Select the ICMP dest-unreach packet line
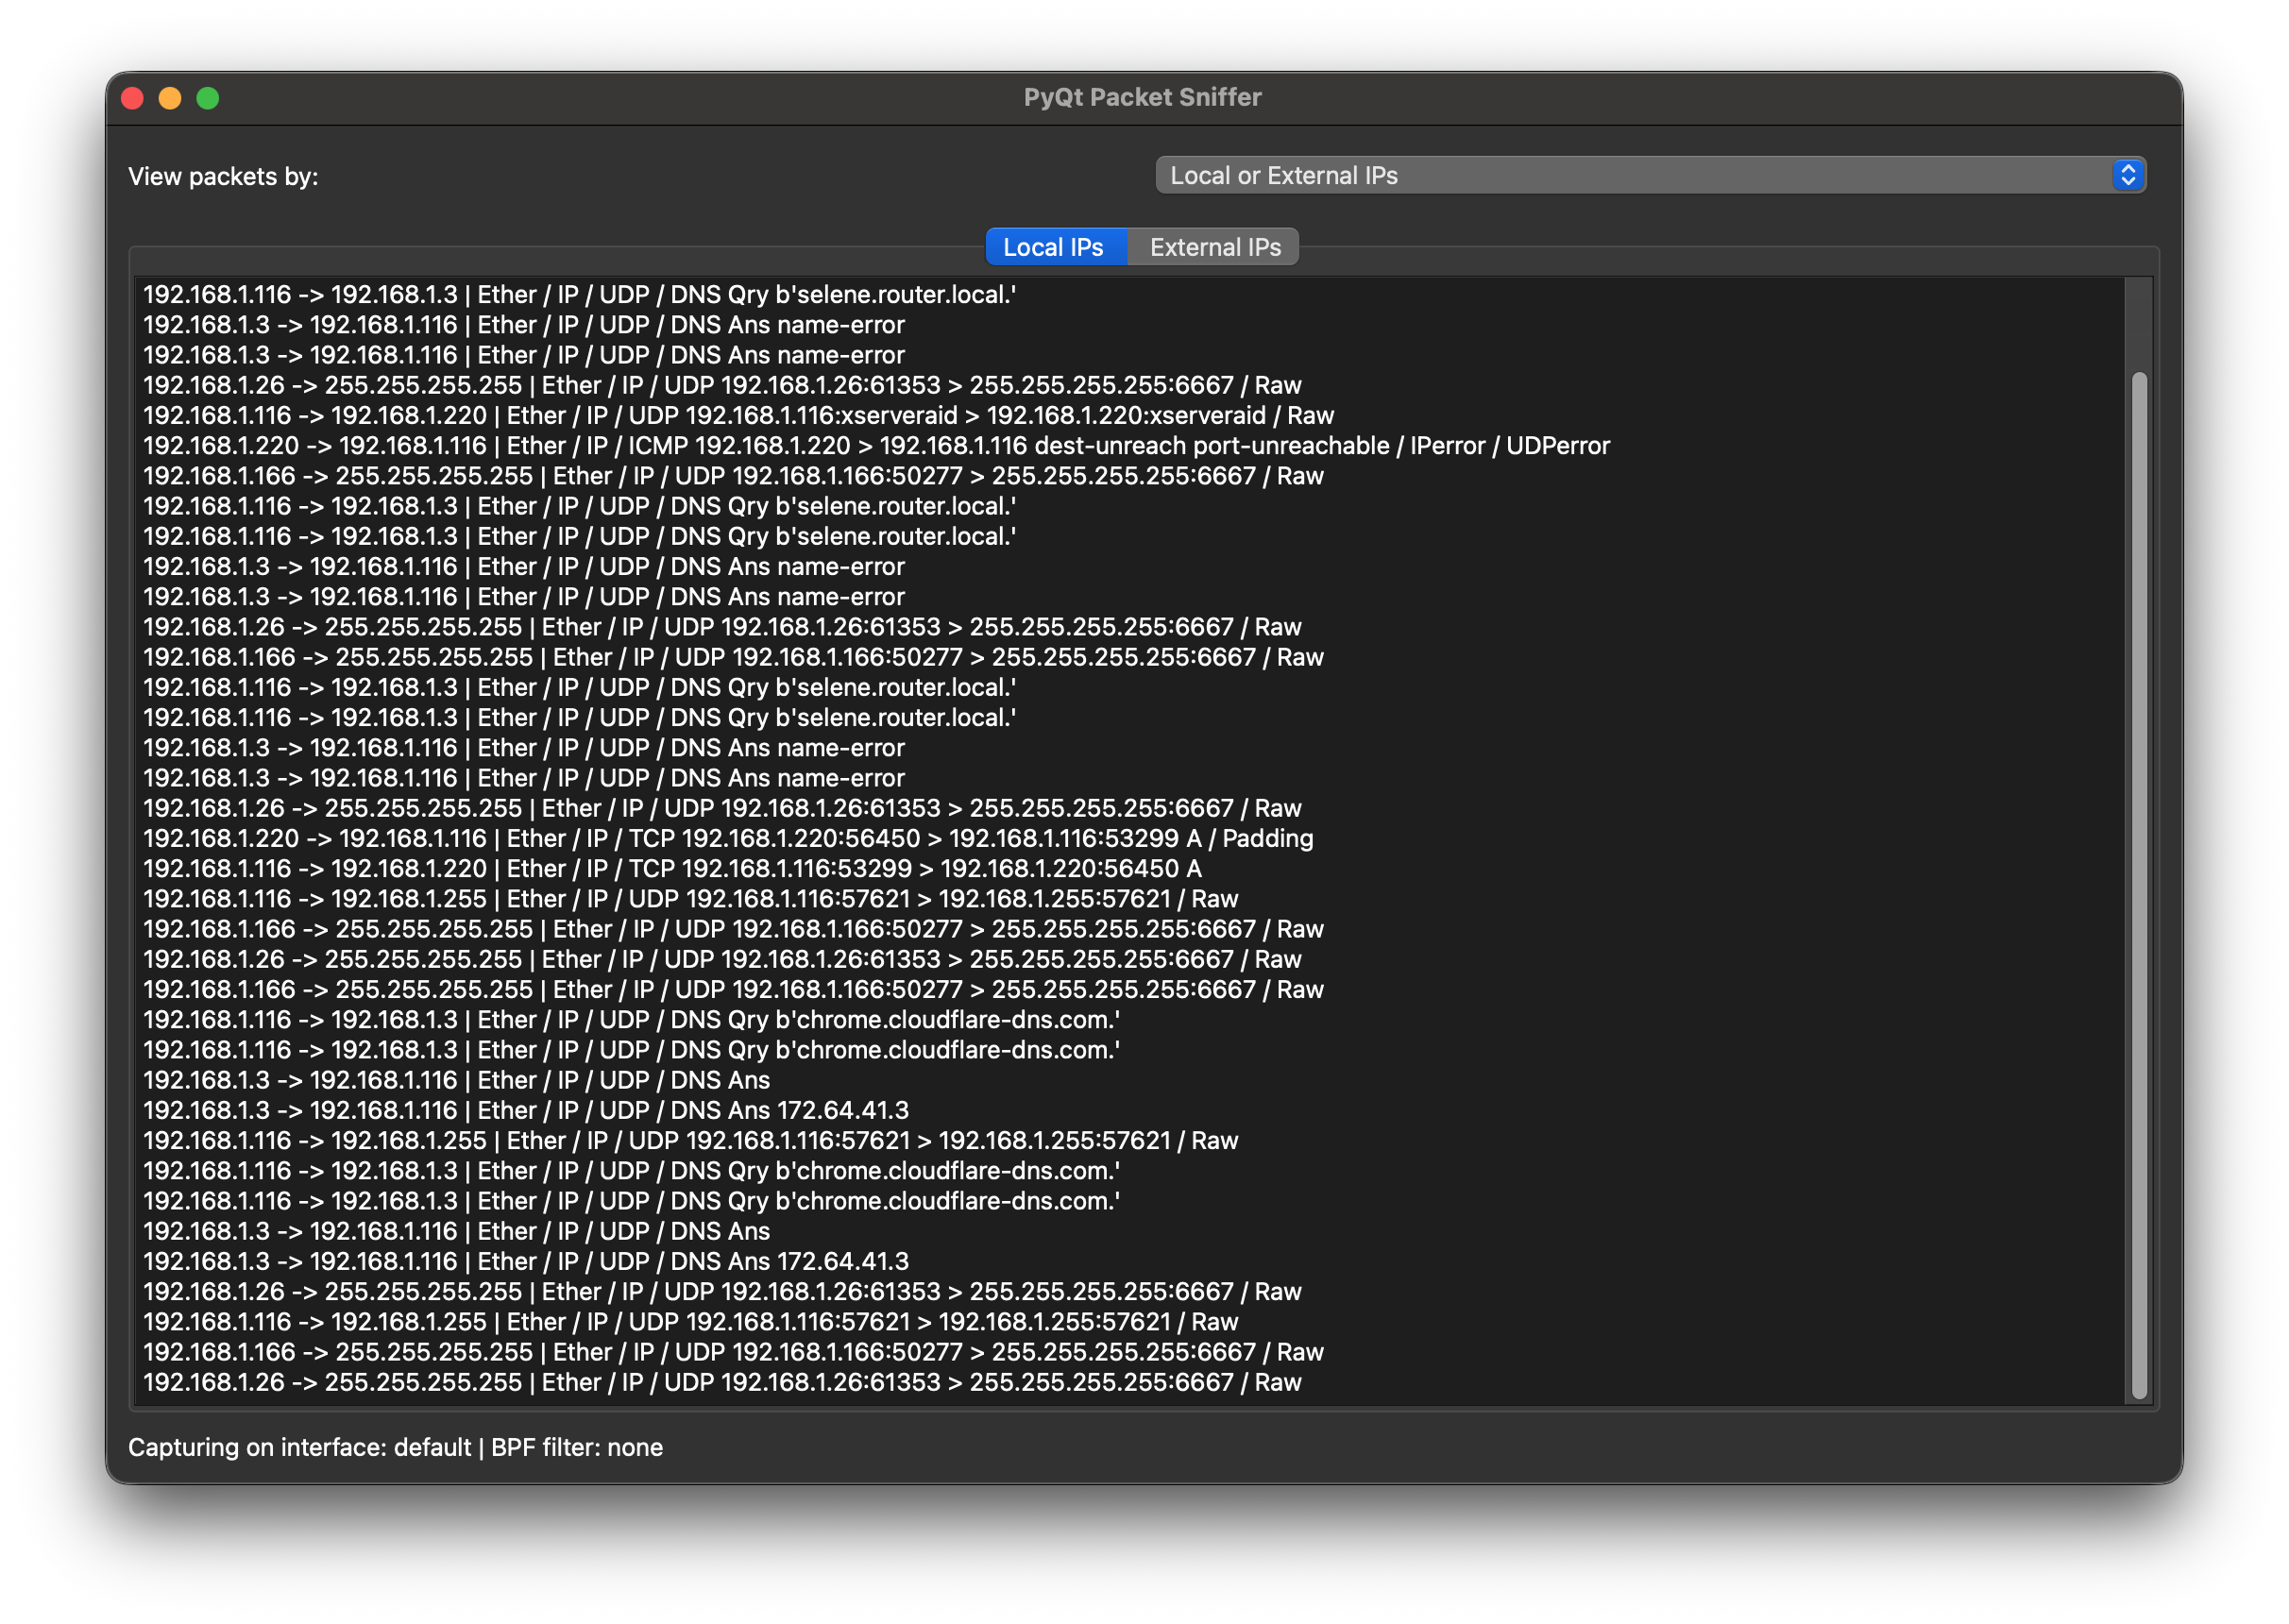The image size is (2289, 1624). click(x=875, y=446)
